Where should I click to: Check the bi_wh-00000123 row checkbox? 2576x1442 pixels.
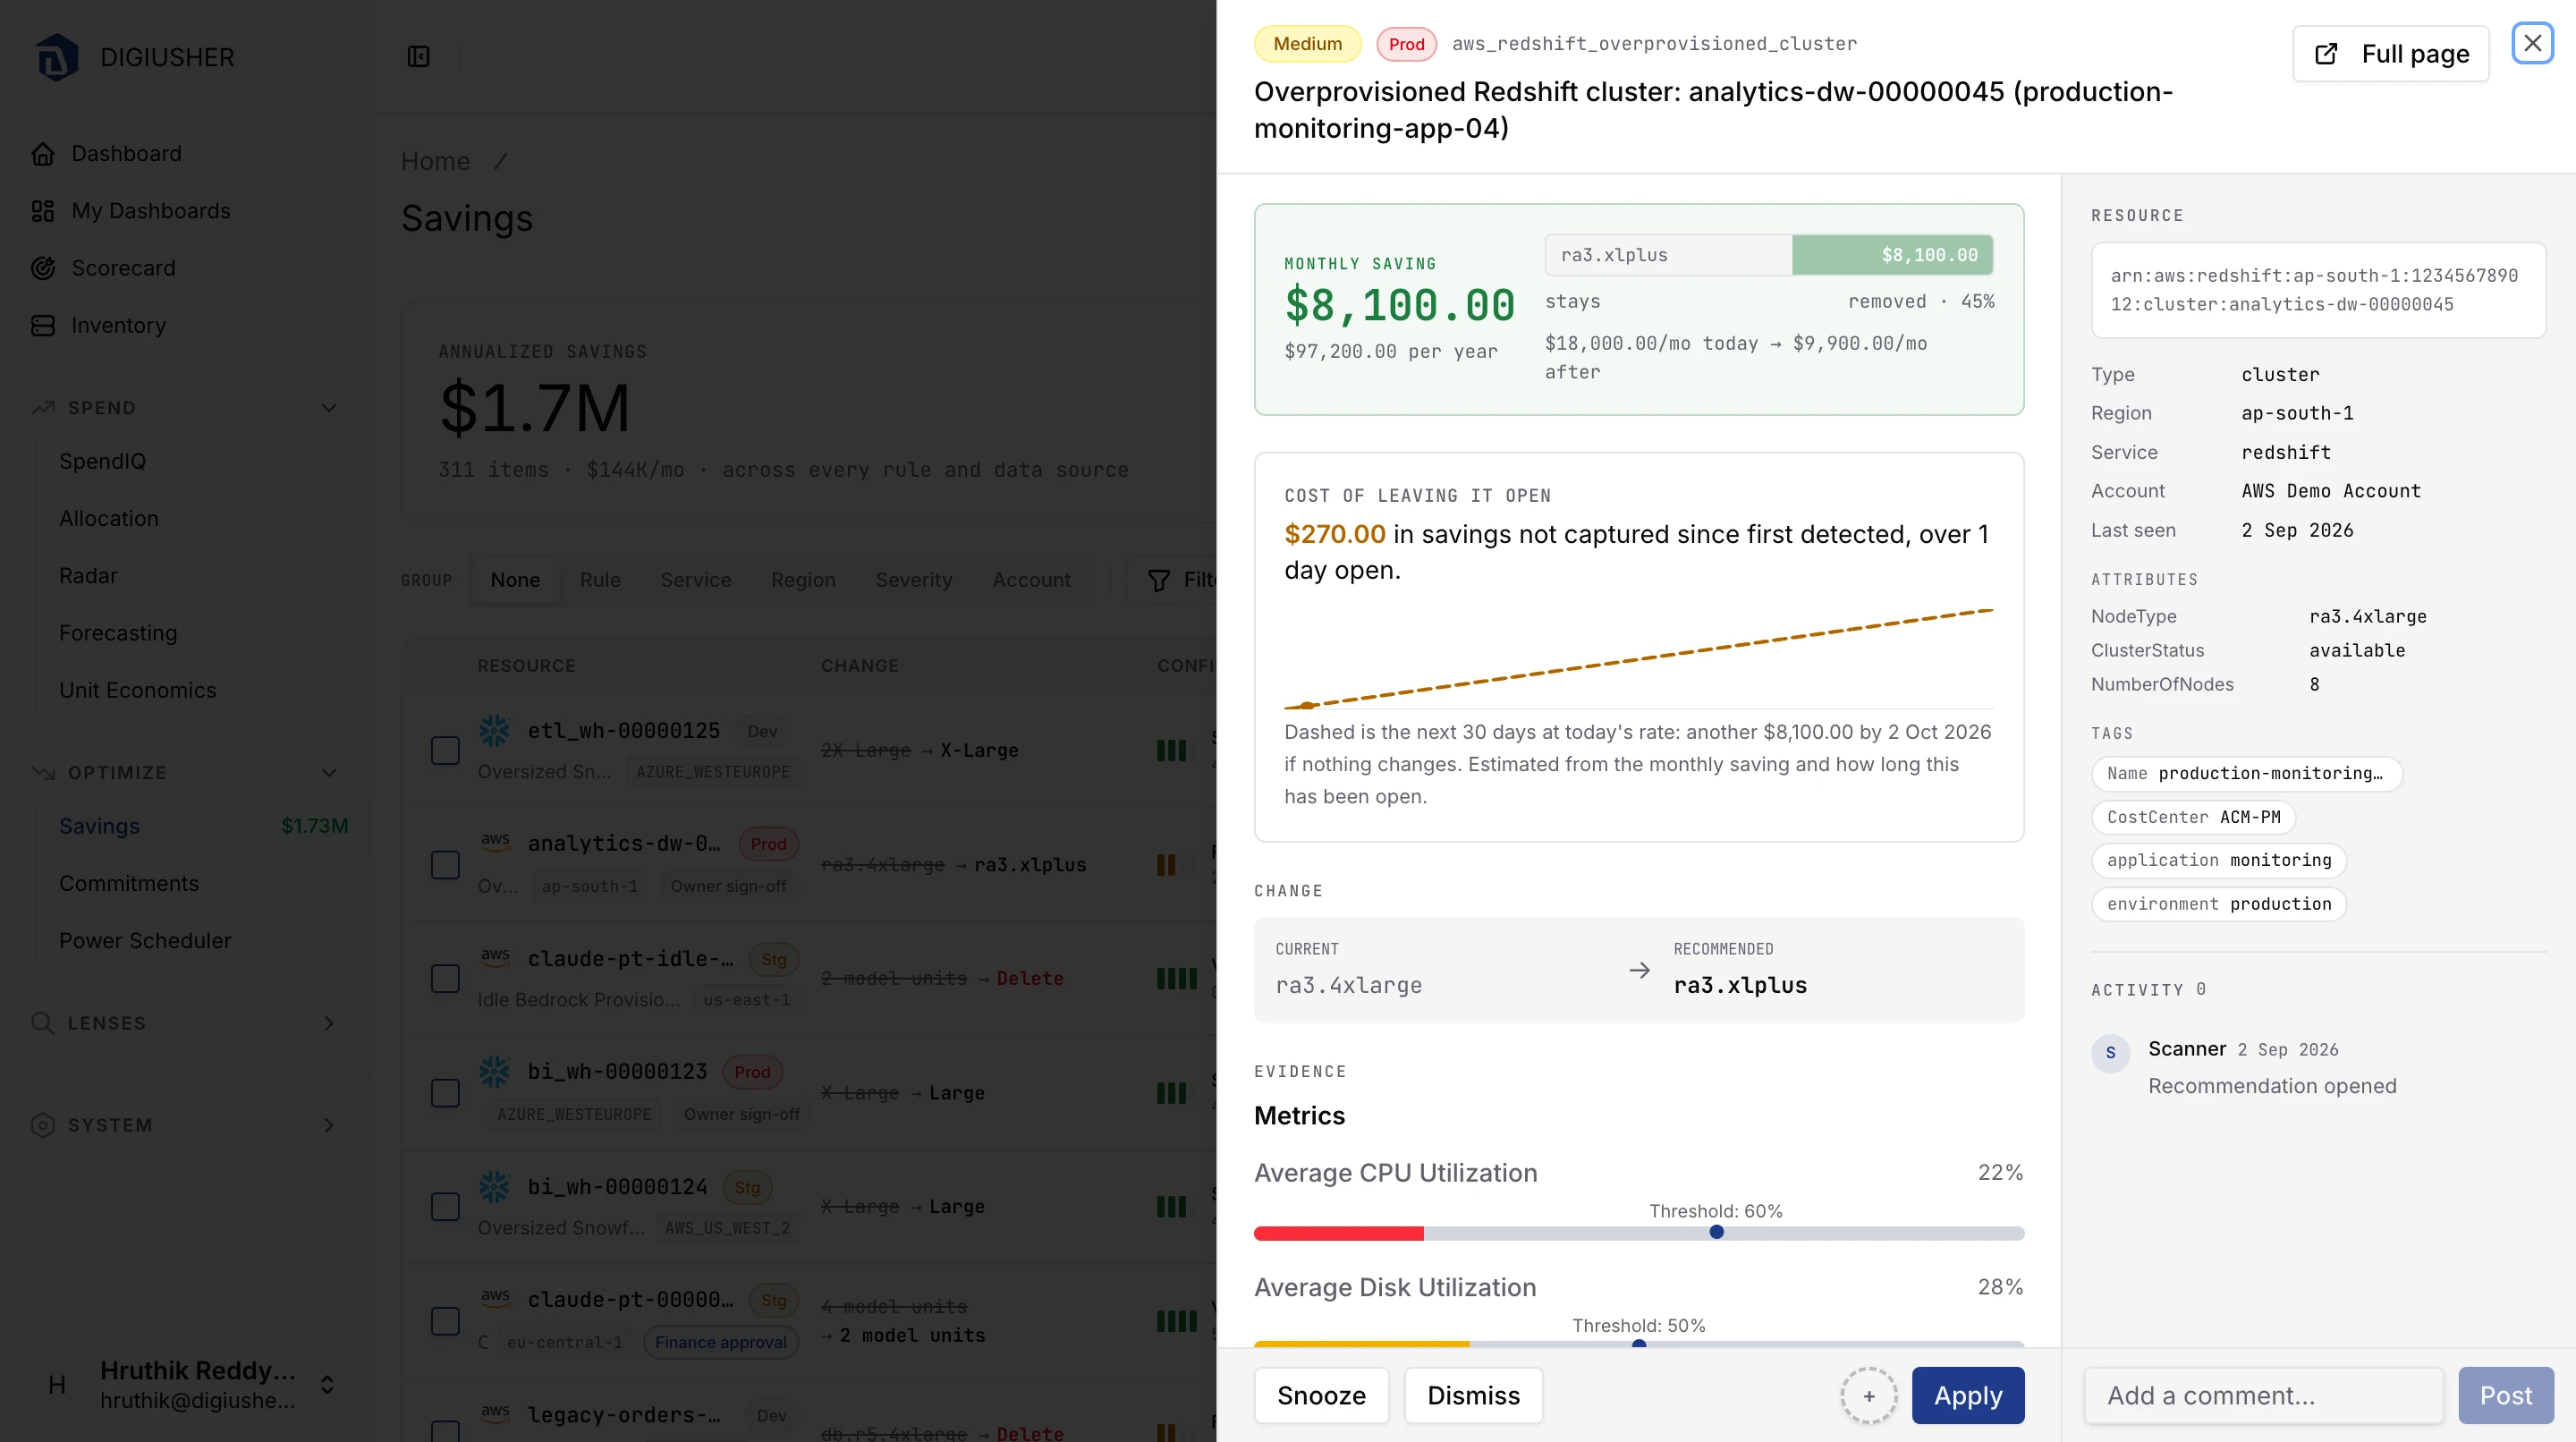pyautogui.click(x=445, y=1093)
